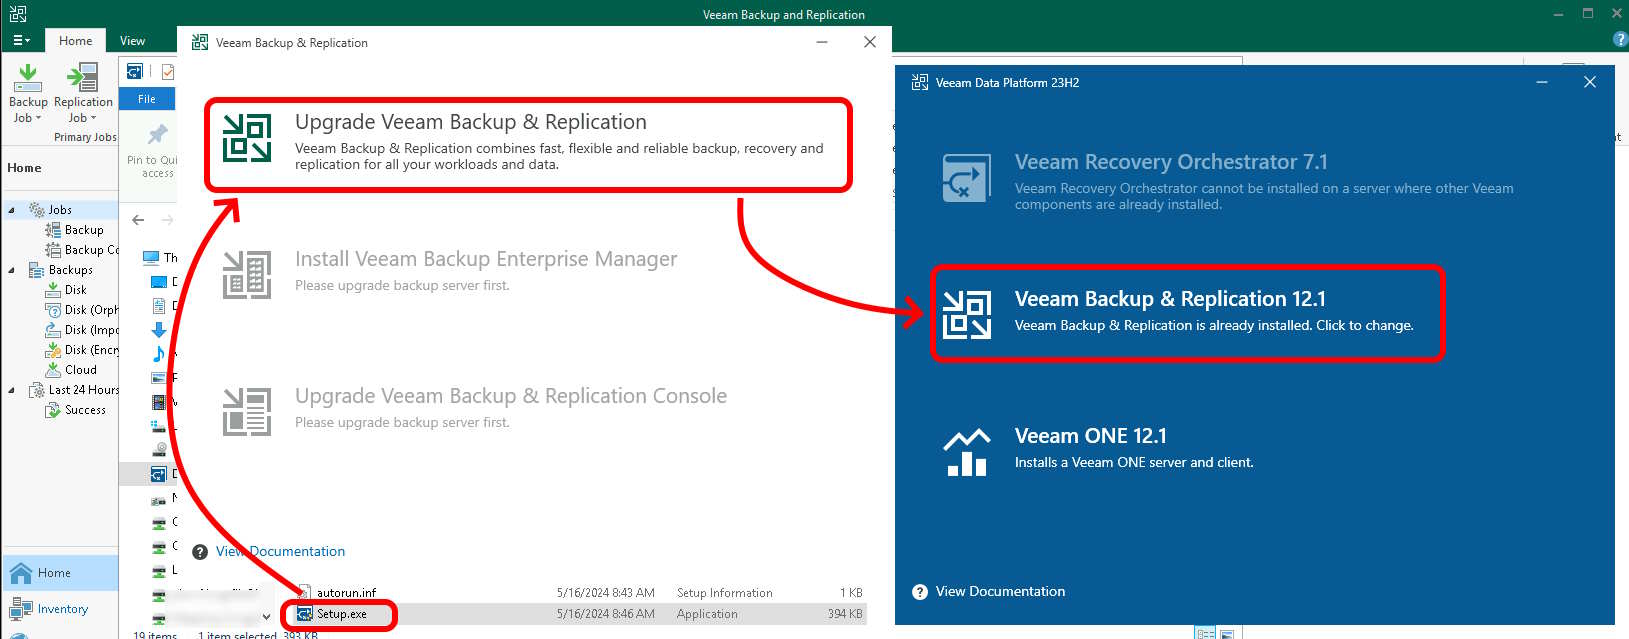Select Upgrade Veeam Backup & Replication option

point(528,144)
